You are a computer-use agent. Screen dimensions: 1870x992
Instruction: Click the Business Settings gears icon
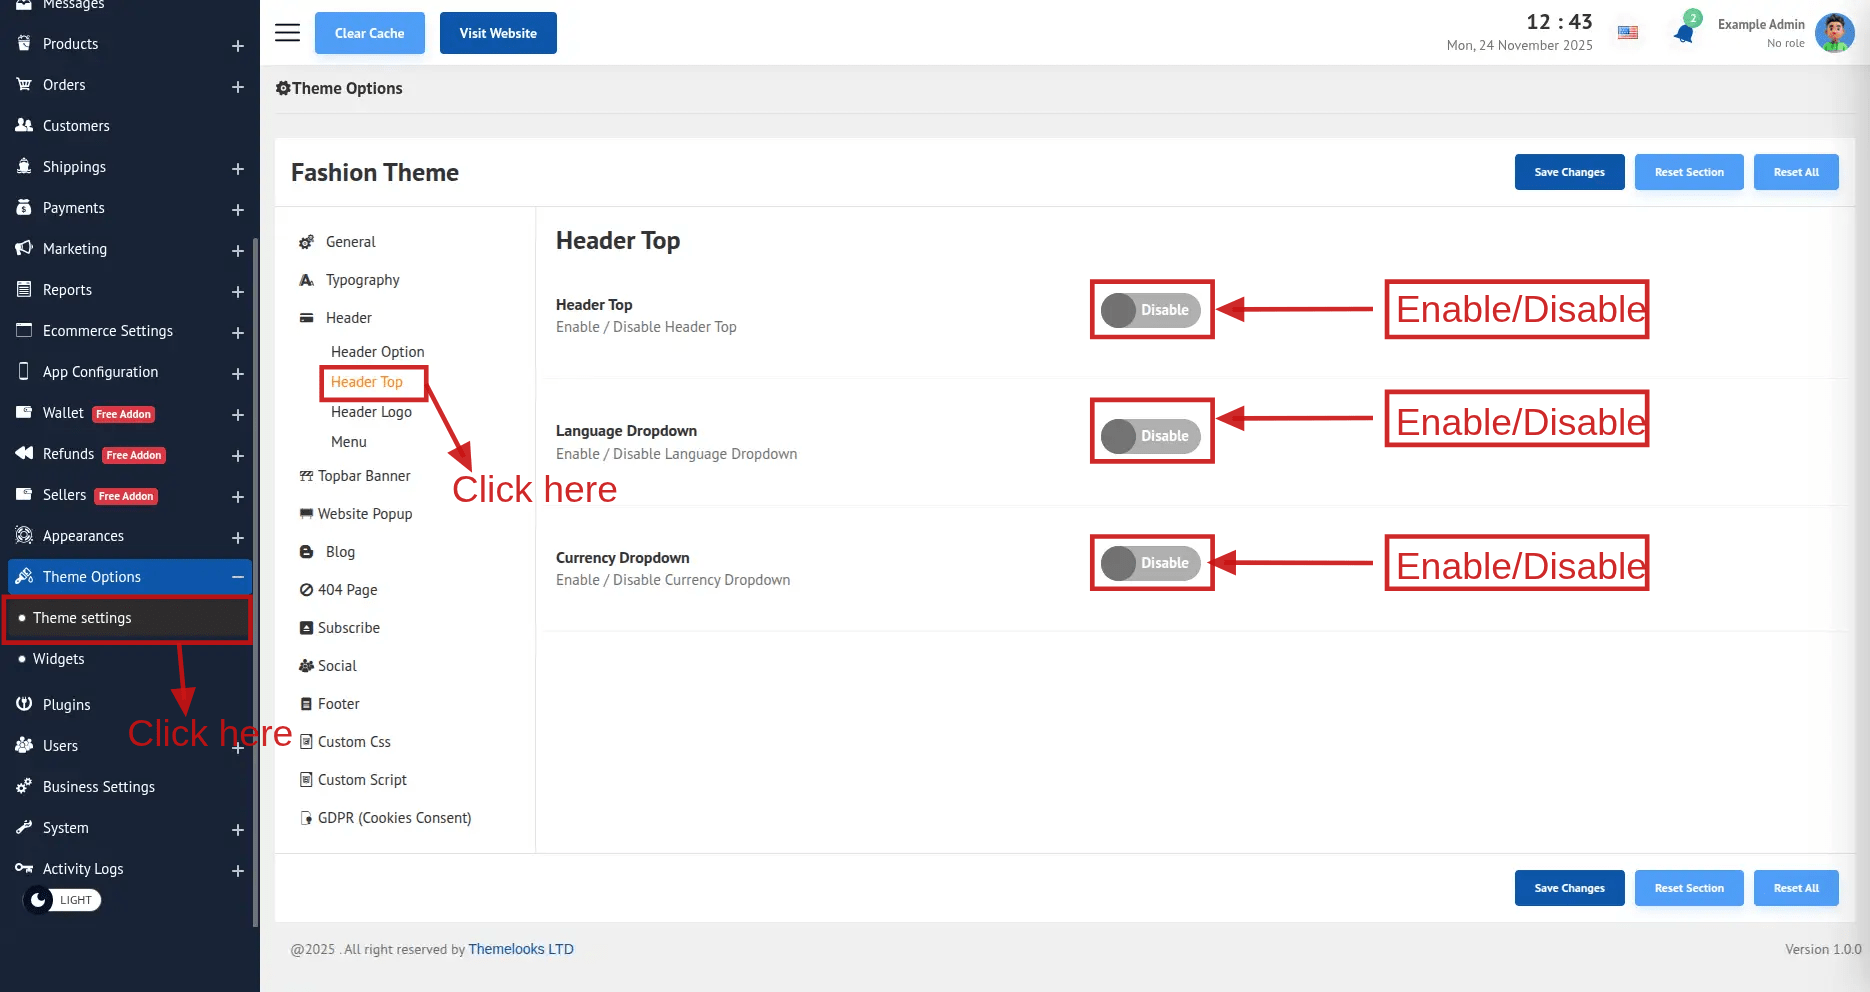[24, 786]
